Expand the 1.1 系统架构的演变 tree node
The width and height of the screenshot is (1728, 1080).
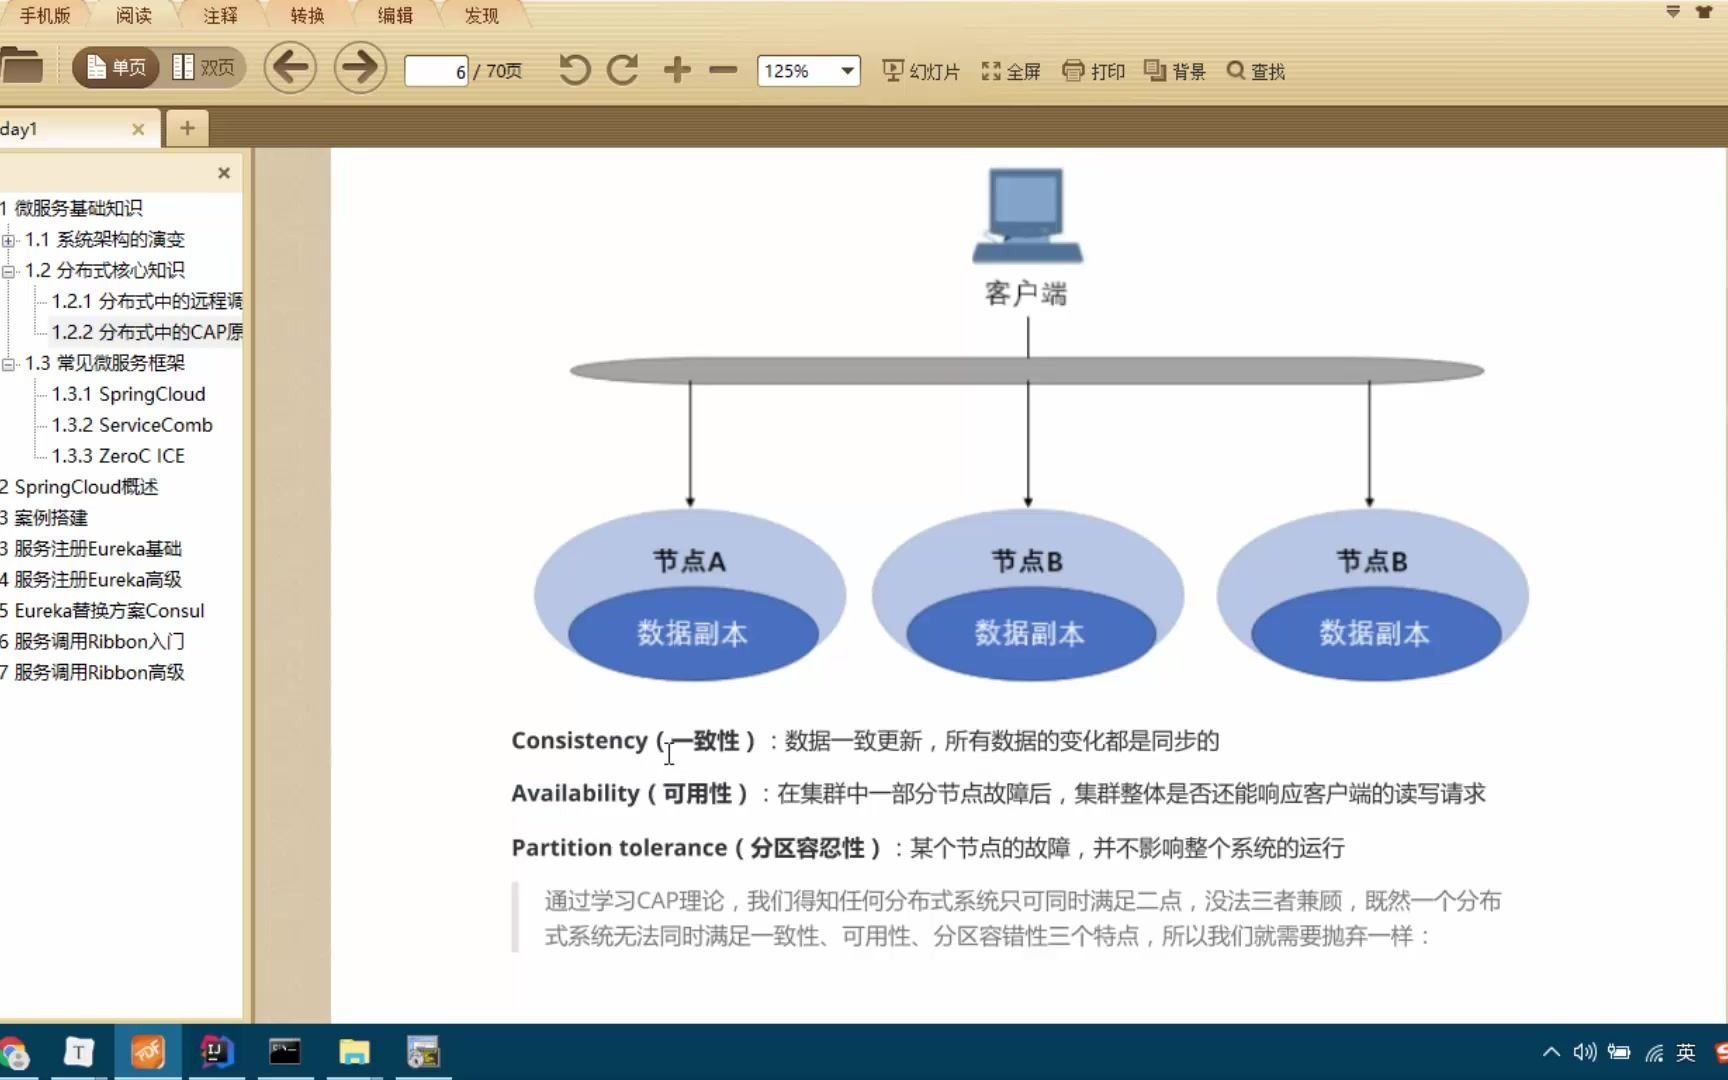[8, 240]
